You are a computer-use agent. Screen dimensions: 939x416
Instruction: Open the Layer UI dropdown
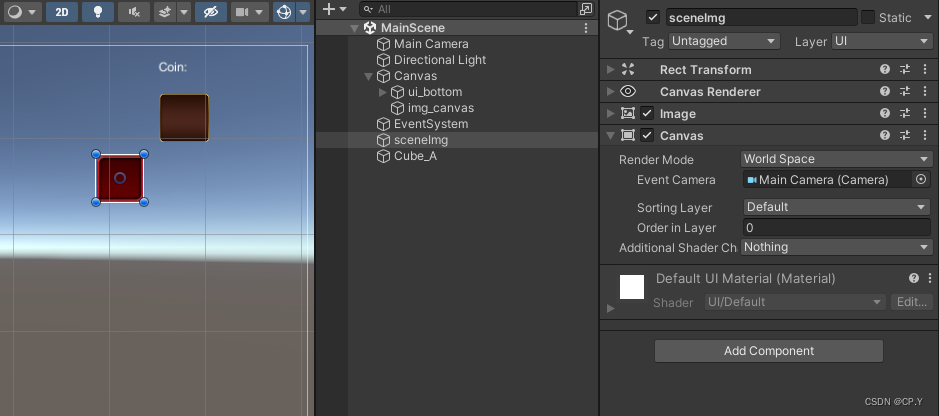(x=881, y=41)
